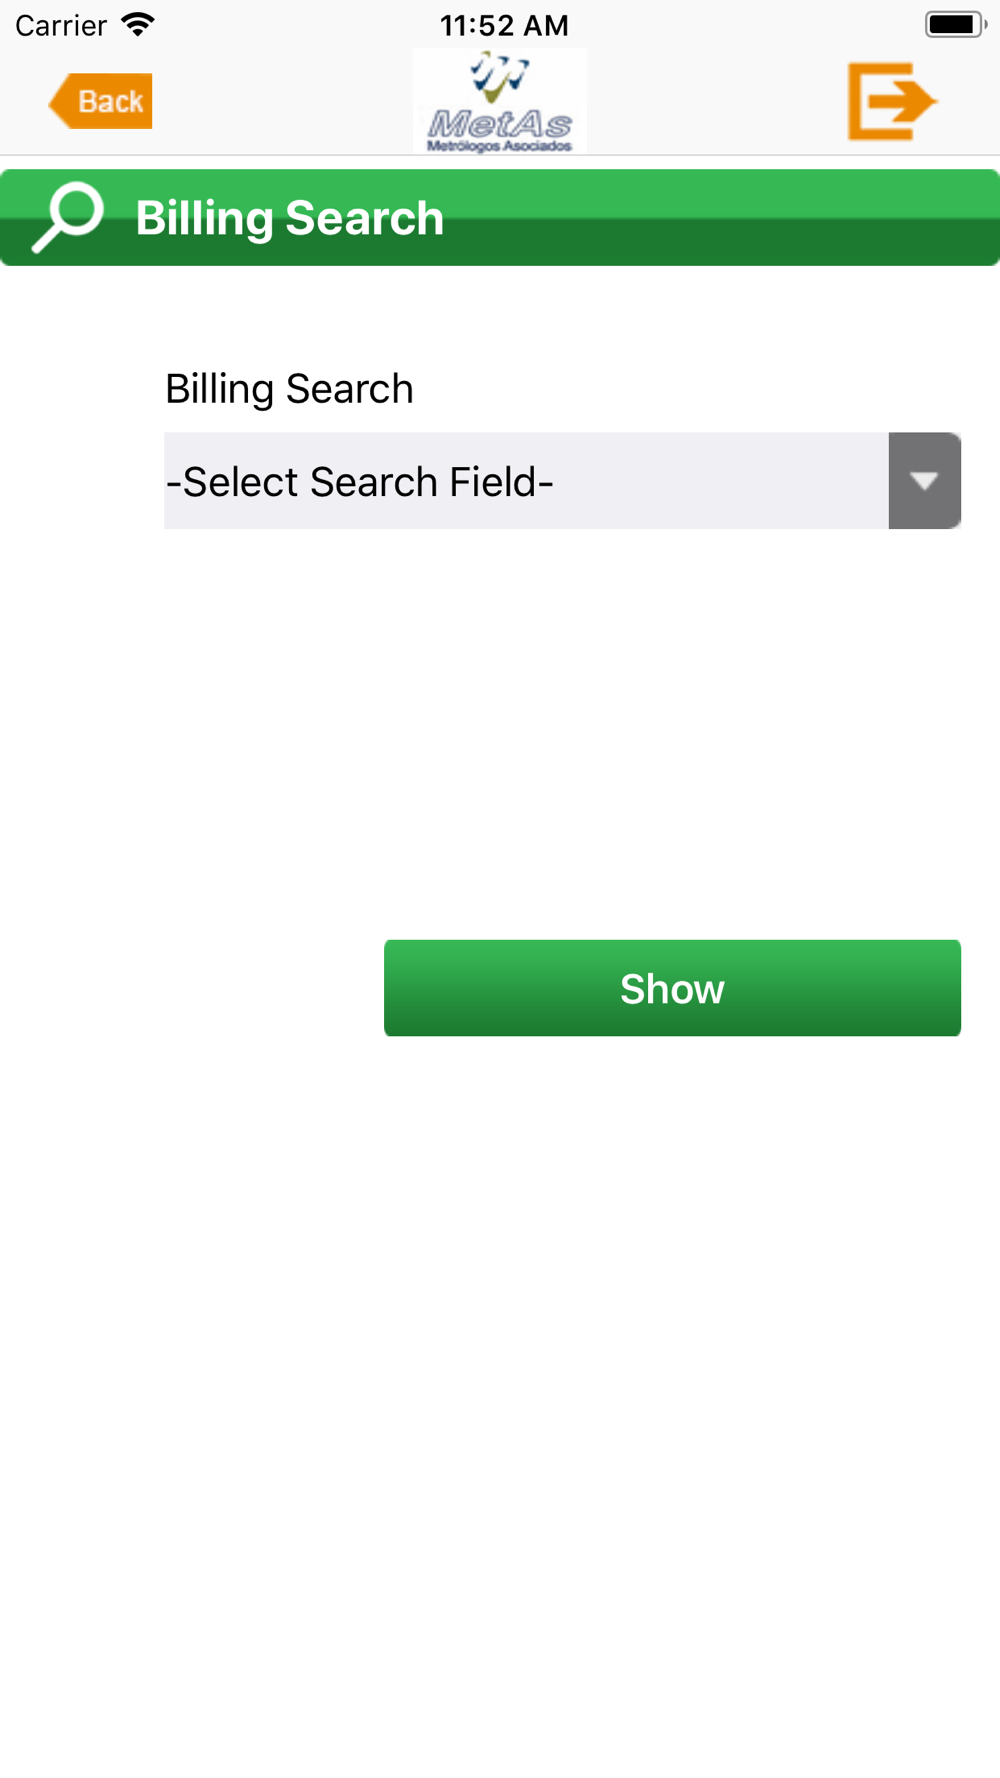Click the white magnifying glass icon
1000x1778 pixels.
tap(67, 217)
